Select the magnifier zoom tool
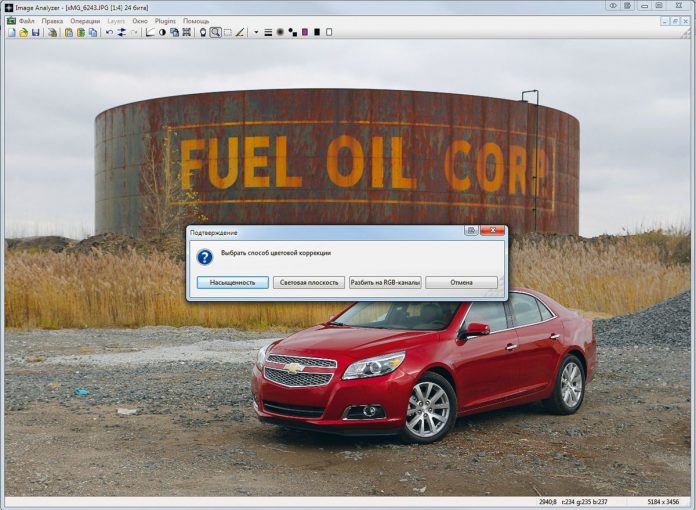Image resolution: width=696 pixels, height=510 pixels. [215, 32]
